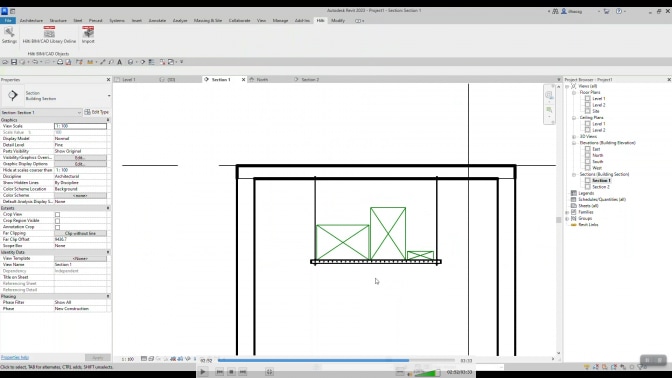Switch to the Modify ribbon tab
This screenshot has height=378, width=672.
338,21
